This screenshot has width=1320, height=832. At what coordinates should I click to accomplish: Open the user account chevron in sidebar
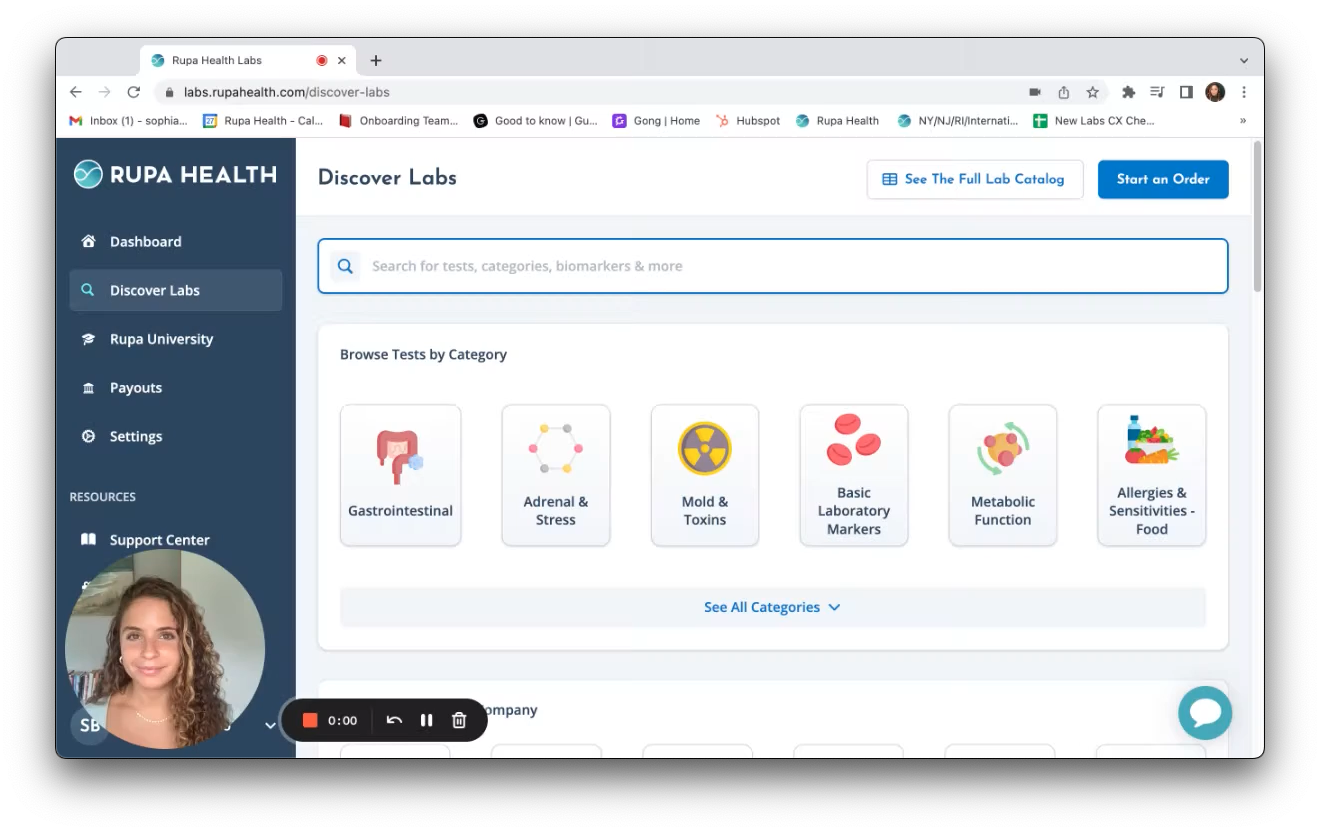coord(269,725)
